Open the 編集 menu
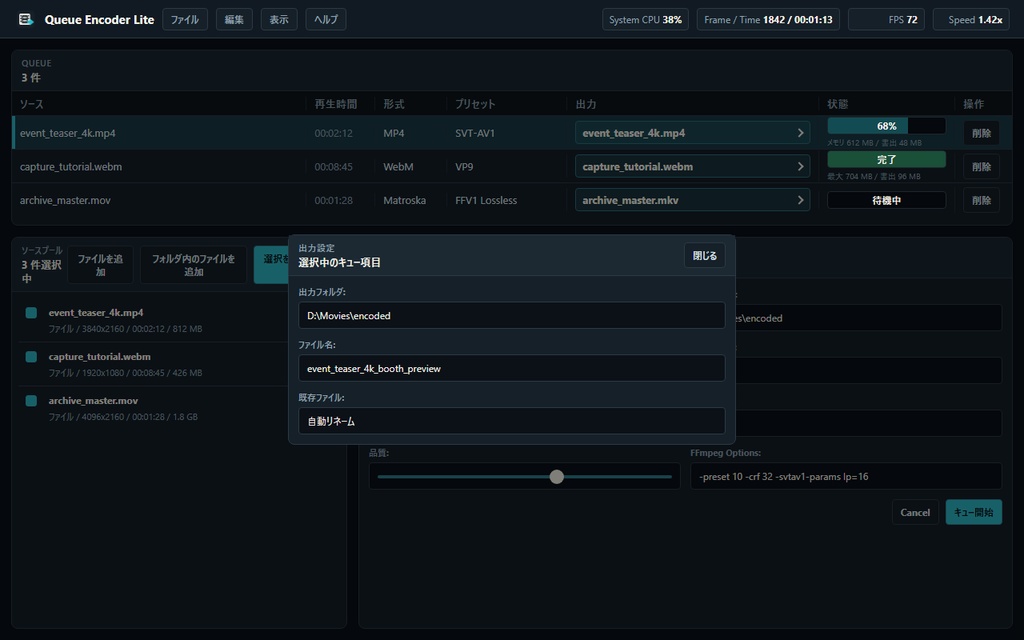The height and width of the screenshot is (640, 1024). coord(234,20)
